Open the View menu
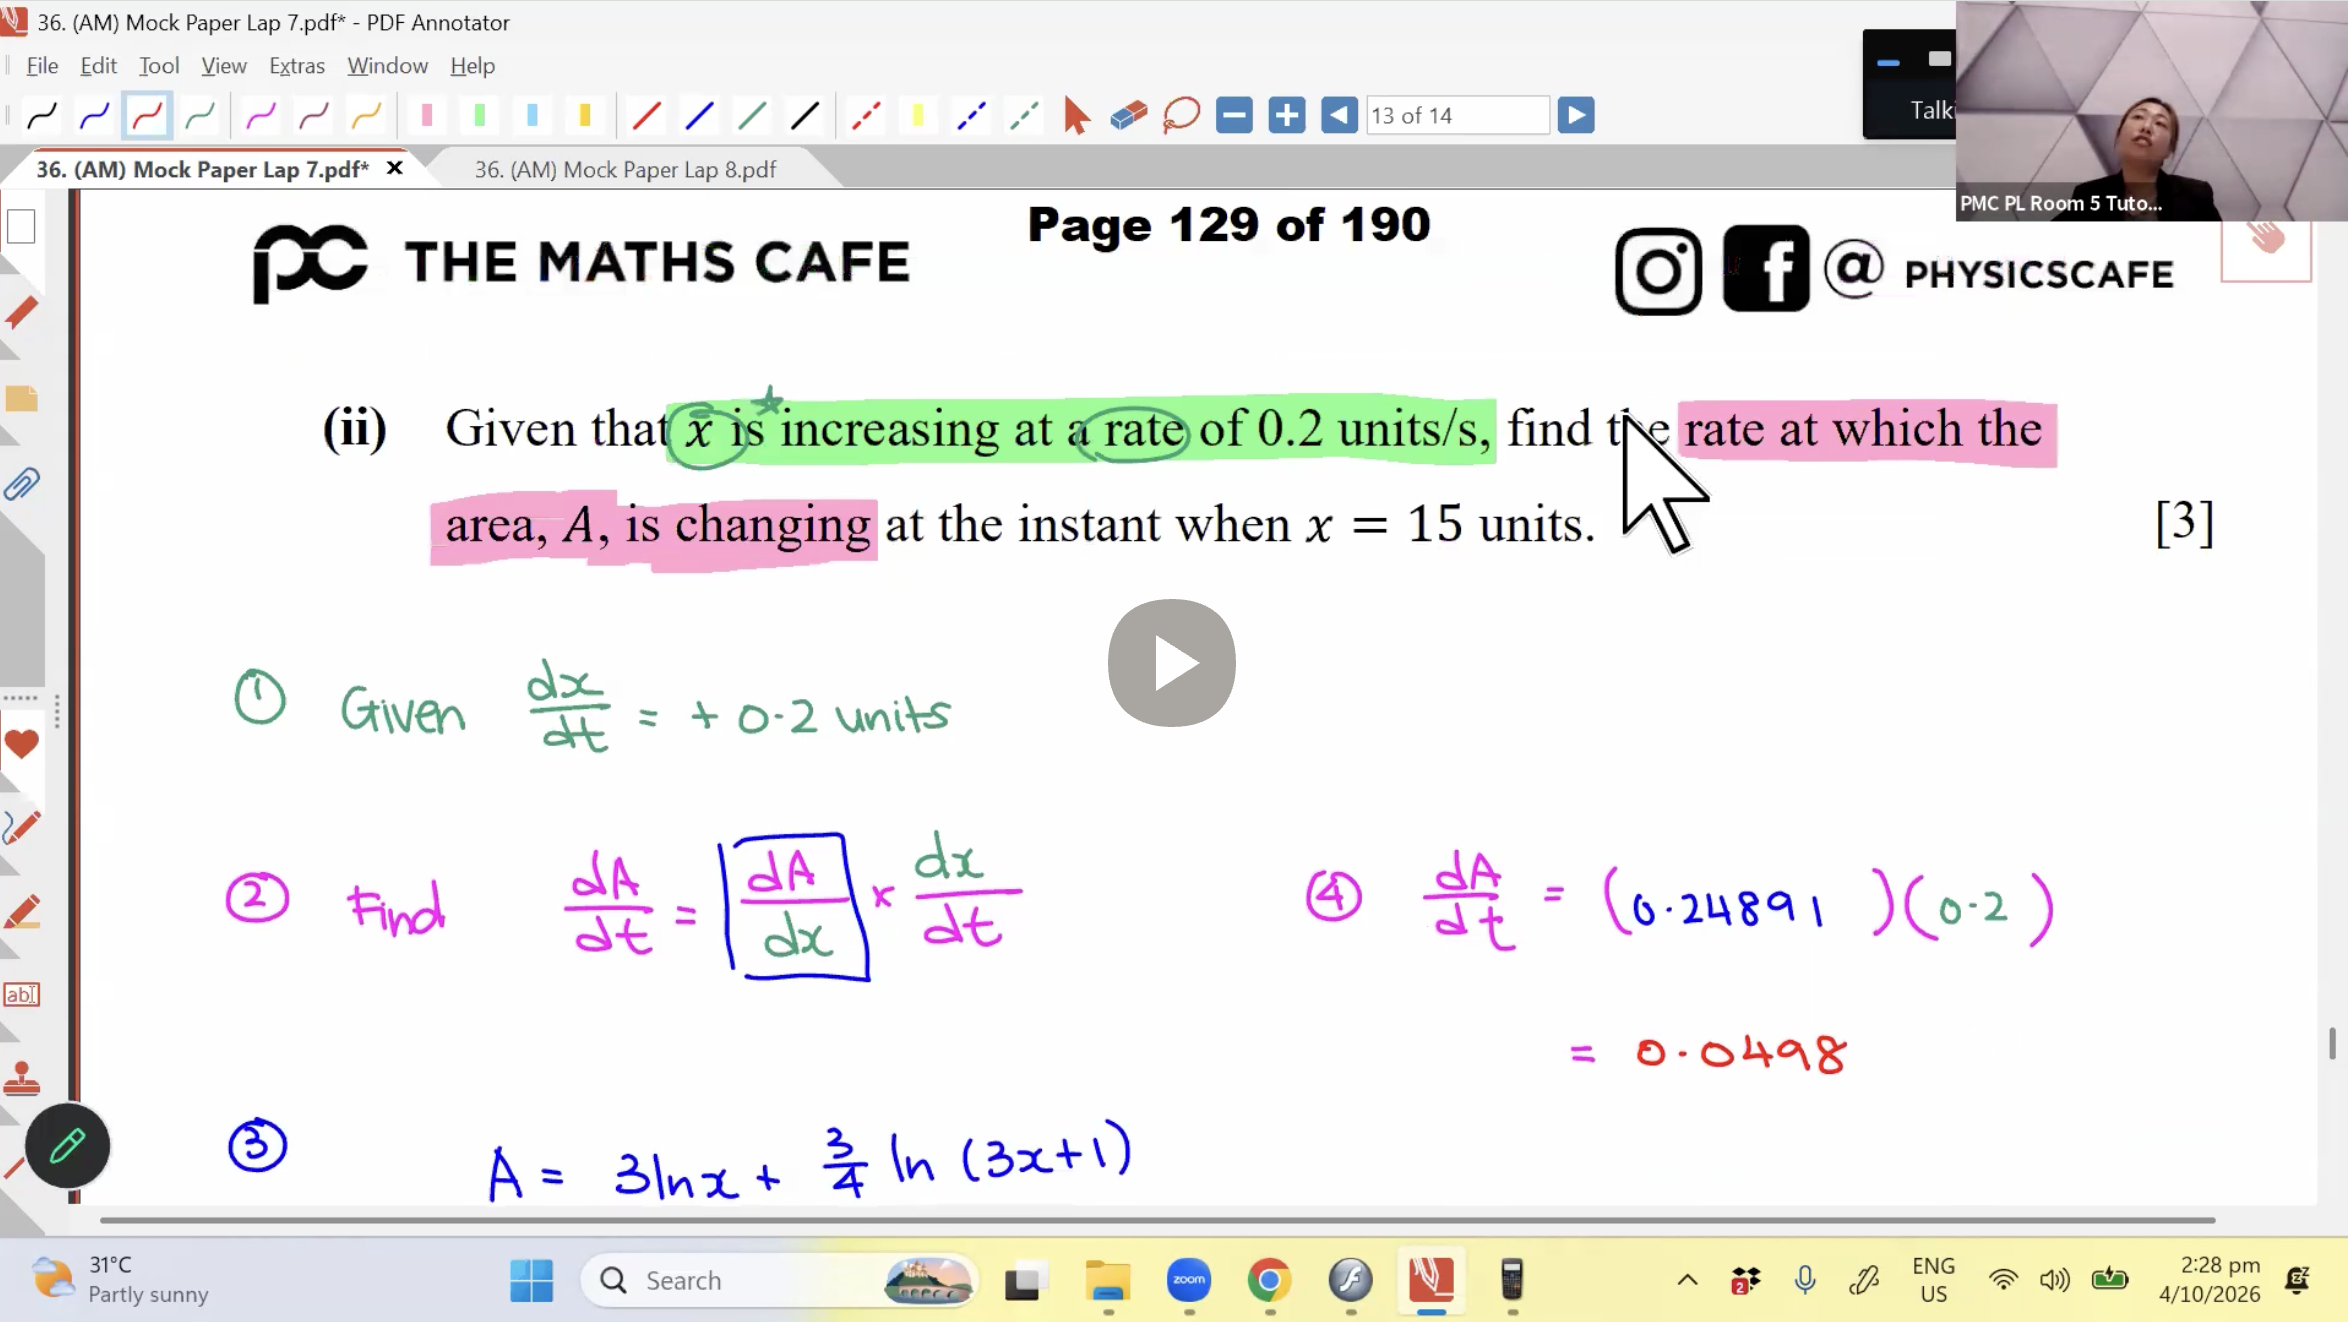 point(224,66)
